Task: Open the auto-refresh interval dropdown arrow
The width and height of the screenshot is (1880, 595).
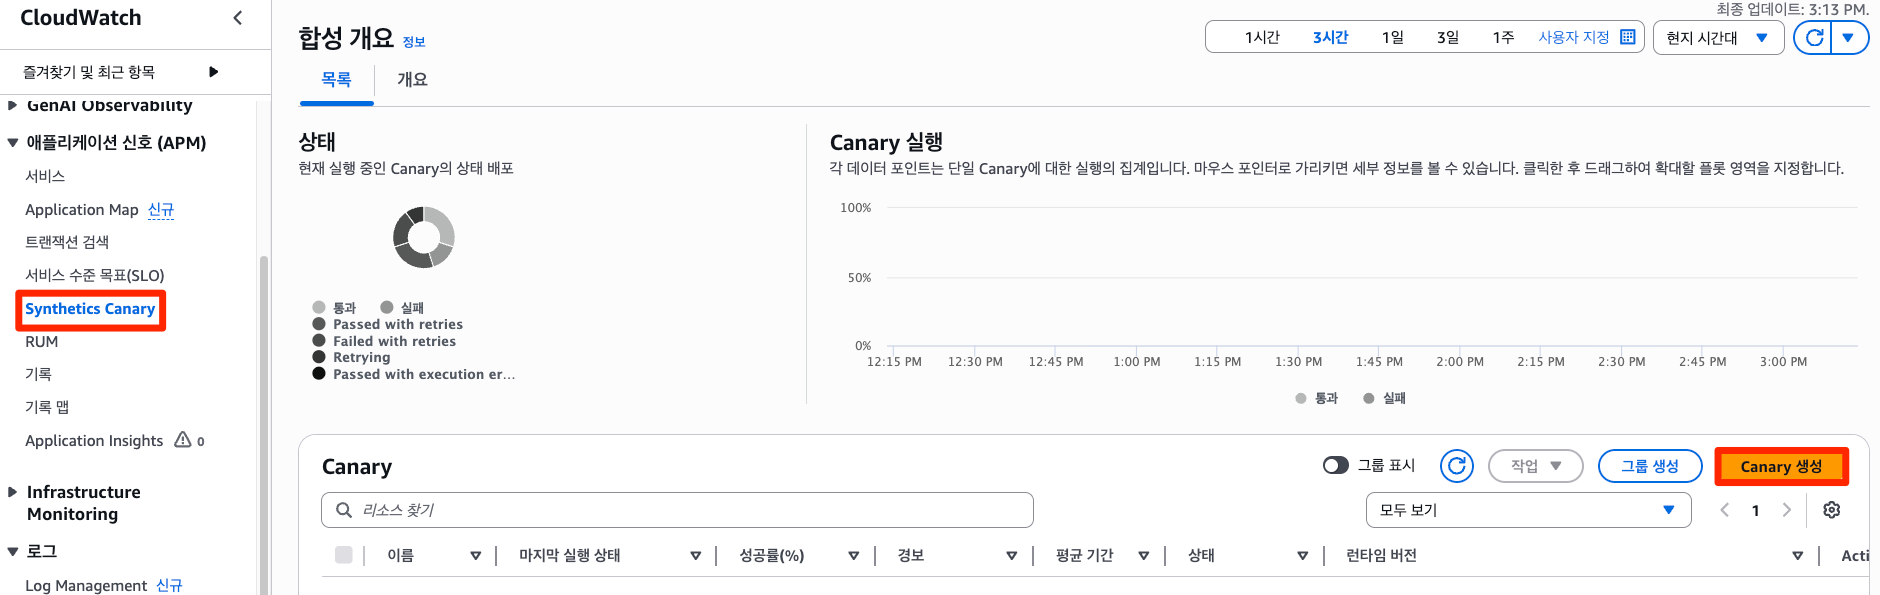Action: [x=1848, y=38]
